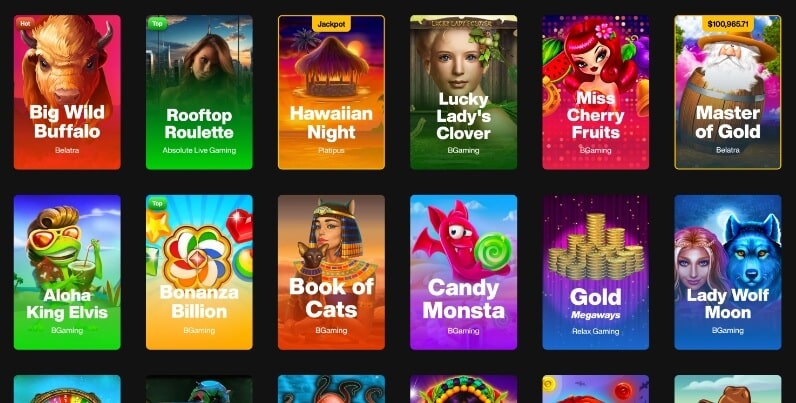
Task: Open the Book of Cats tile
Action: coord(331,273)
